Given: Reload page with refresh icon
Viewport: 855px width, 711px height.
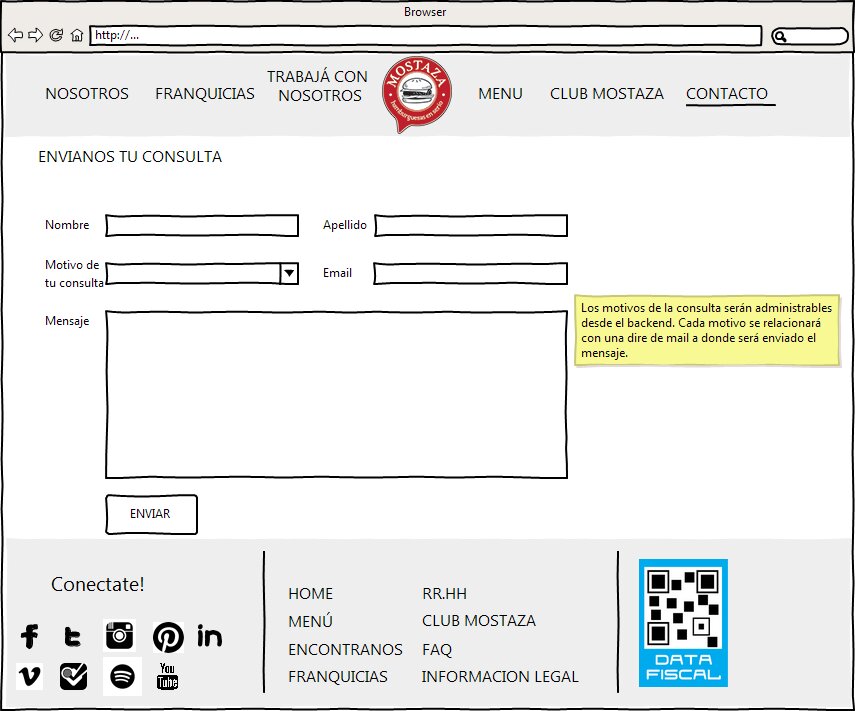Looking at the screenshot, I should [56, 35].
